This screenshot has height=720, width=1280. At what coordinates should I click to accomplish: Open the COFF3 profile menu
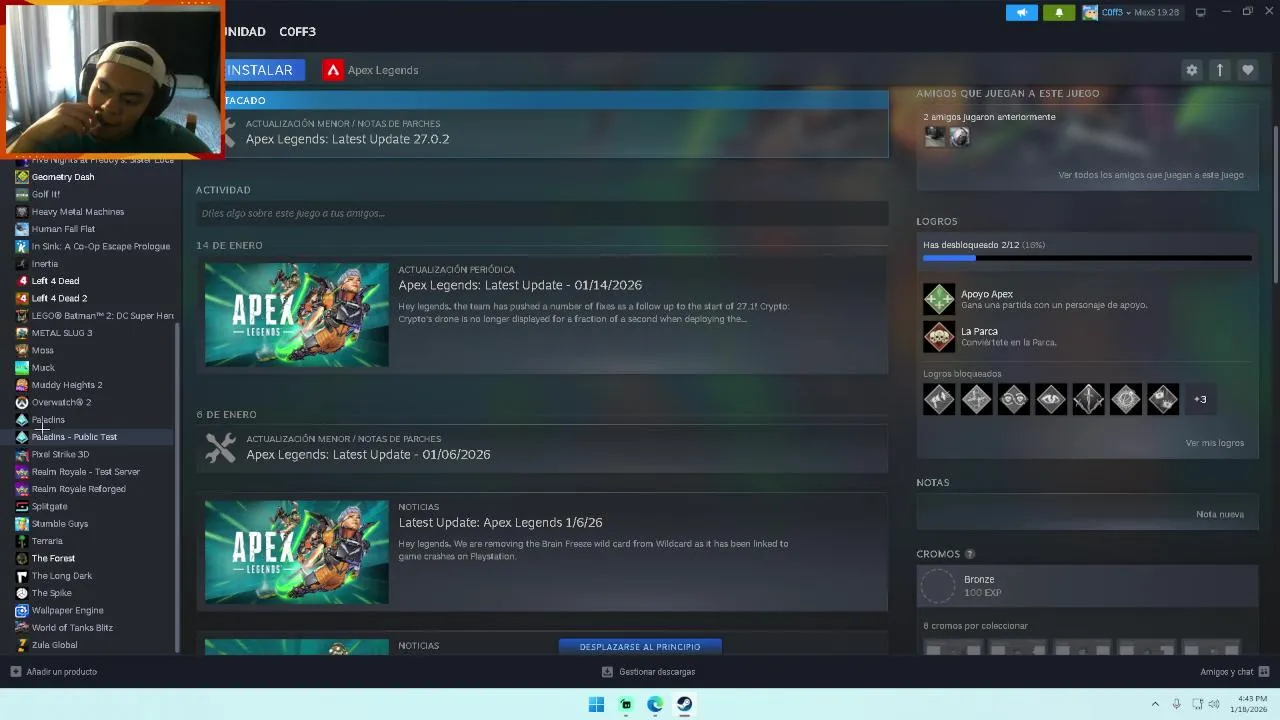297,32
